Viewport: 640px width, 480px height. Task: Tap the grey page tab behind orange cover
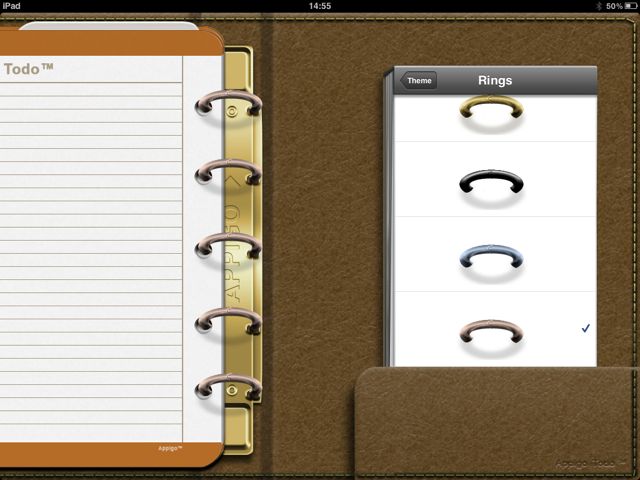109,26
